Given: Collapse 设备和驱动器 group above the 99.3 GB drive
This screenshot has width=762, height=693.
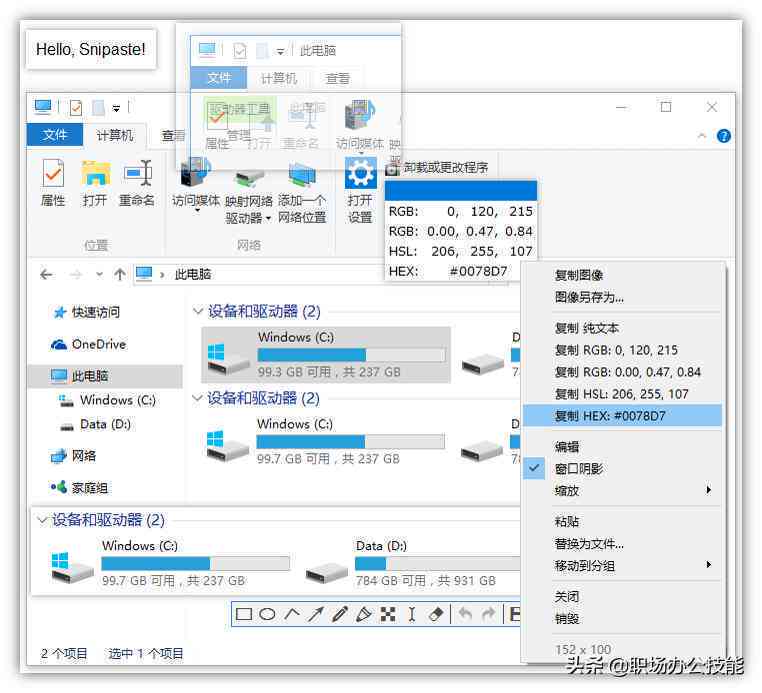Looking at the screenshot, I should (198, 311).
